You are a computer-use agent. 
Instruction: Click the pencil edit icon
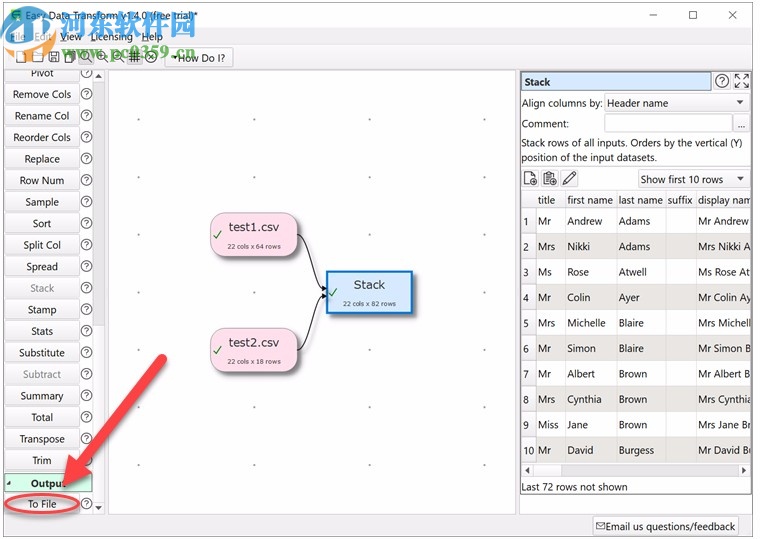pyautogui.click(x=569, y=179)
